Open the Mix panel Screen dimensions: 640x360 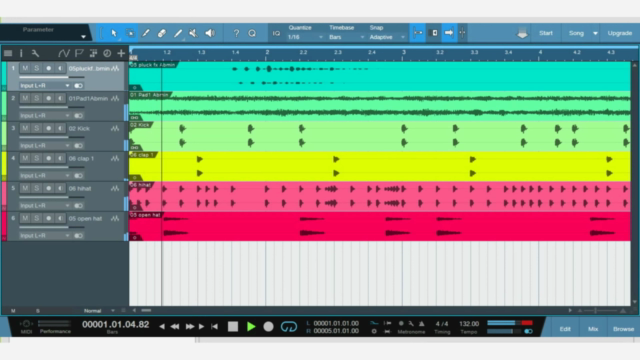click(593, 329)
